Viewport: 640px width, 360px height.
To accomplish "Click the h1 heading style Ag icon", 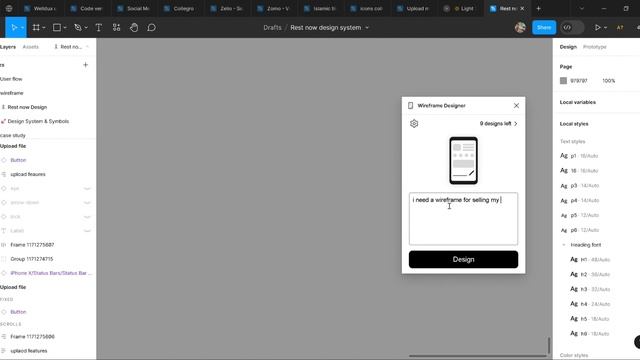I will (x=574, y=259).
